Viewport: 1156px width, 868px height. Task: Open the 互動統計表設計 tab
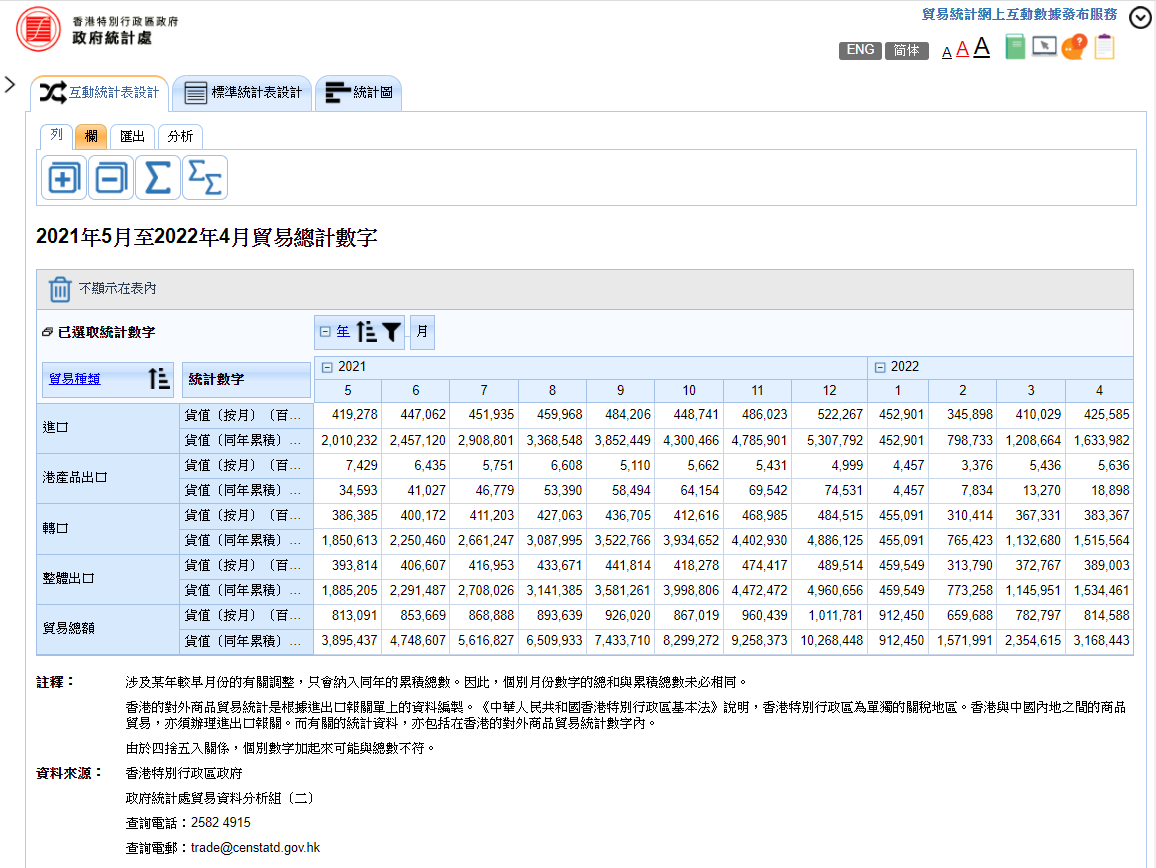click(100, 93)
